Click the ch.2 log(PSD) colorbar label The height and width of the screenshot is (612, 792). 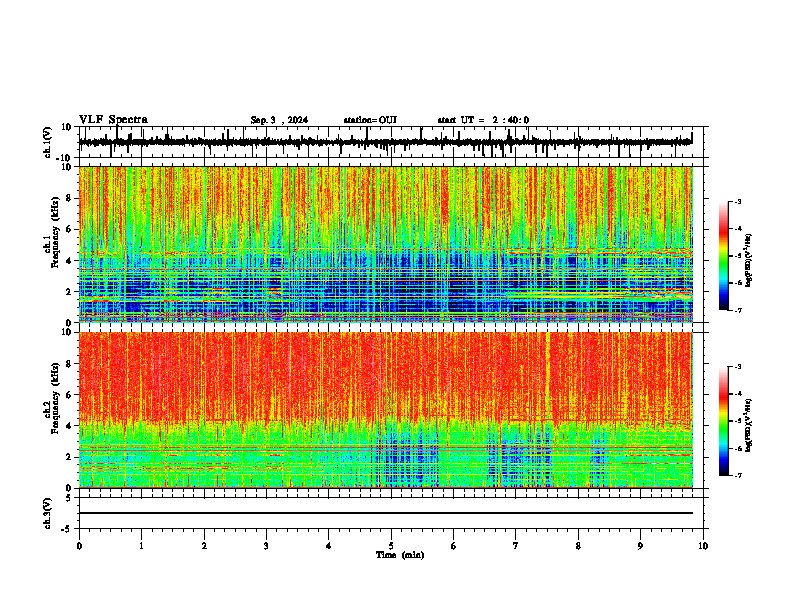749,425
